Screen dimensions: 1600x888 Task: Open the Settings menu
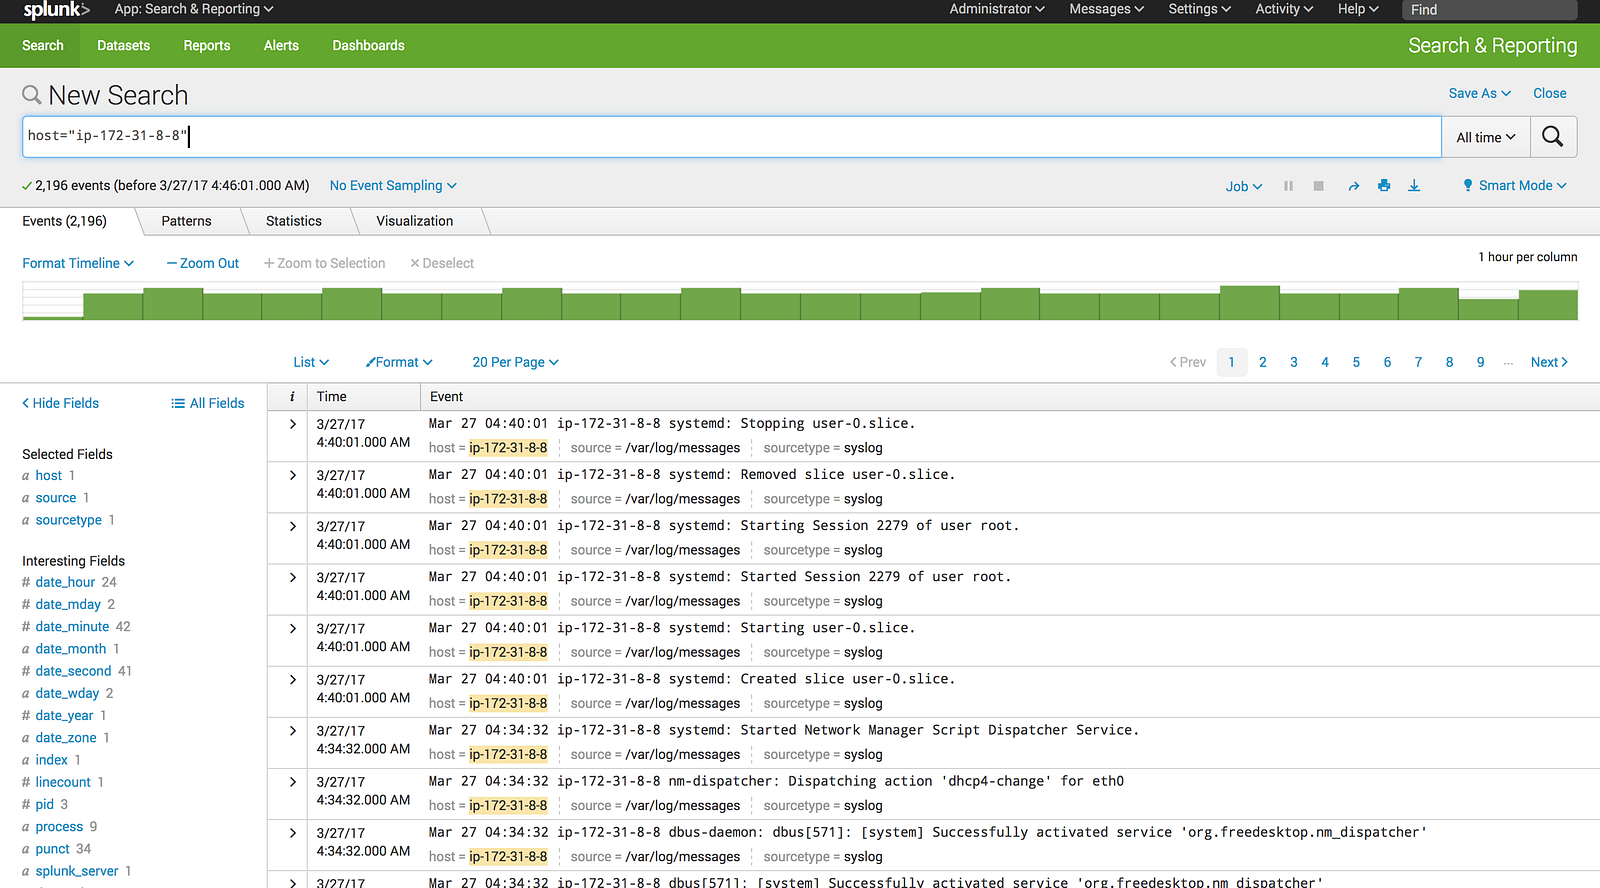1200,9
